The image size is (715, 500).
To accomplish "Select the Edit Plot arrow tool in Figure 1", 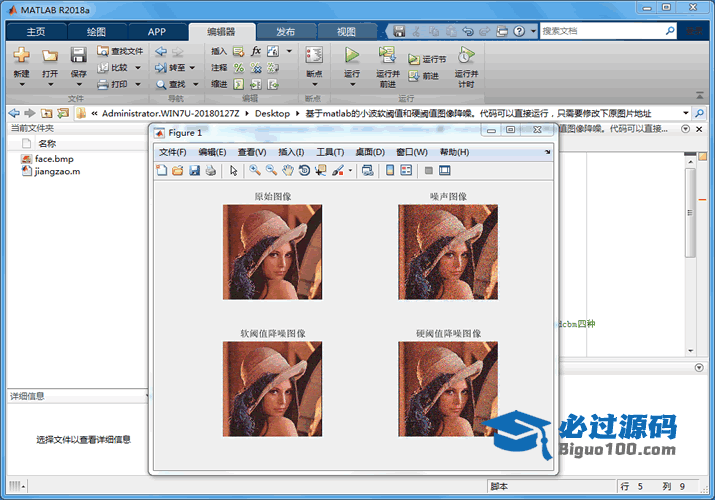I will 233,170.
